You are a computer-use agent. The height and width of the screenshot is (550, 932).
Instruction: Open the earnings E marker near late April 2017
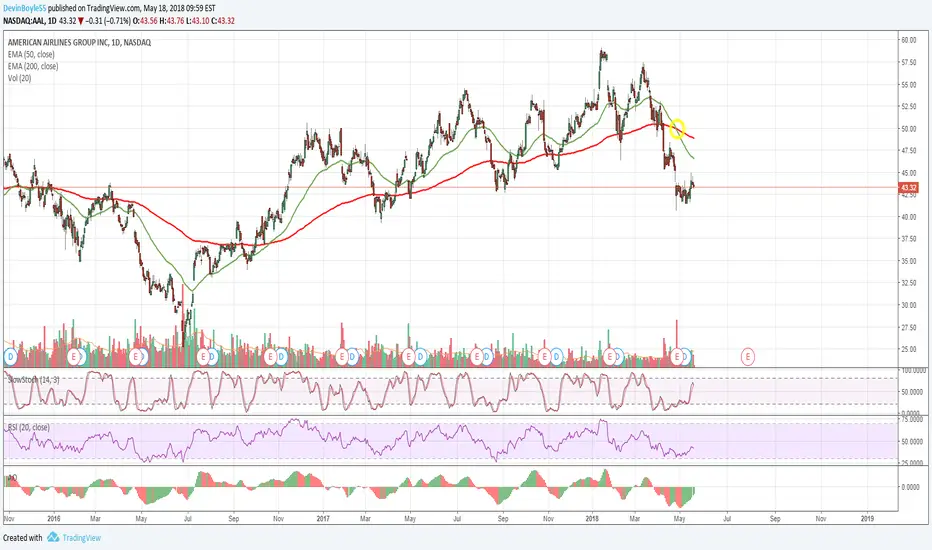[408, 357]
